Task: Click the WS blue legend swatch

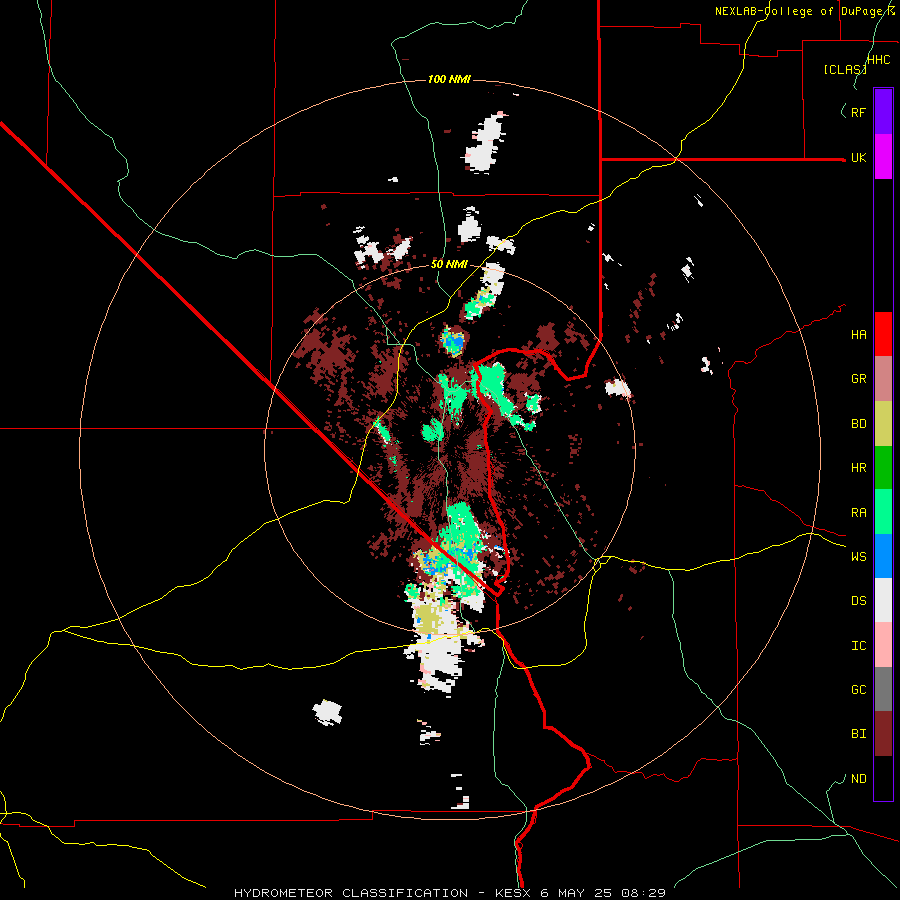Action: (x=883, y=556)
